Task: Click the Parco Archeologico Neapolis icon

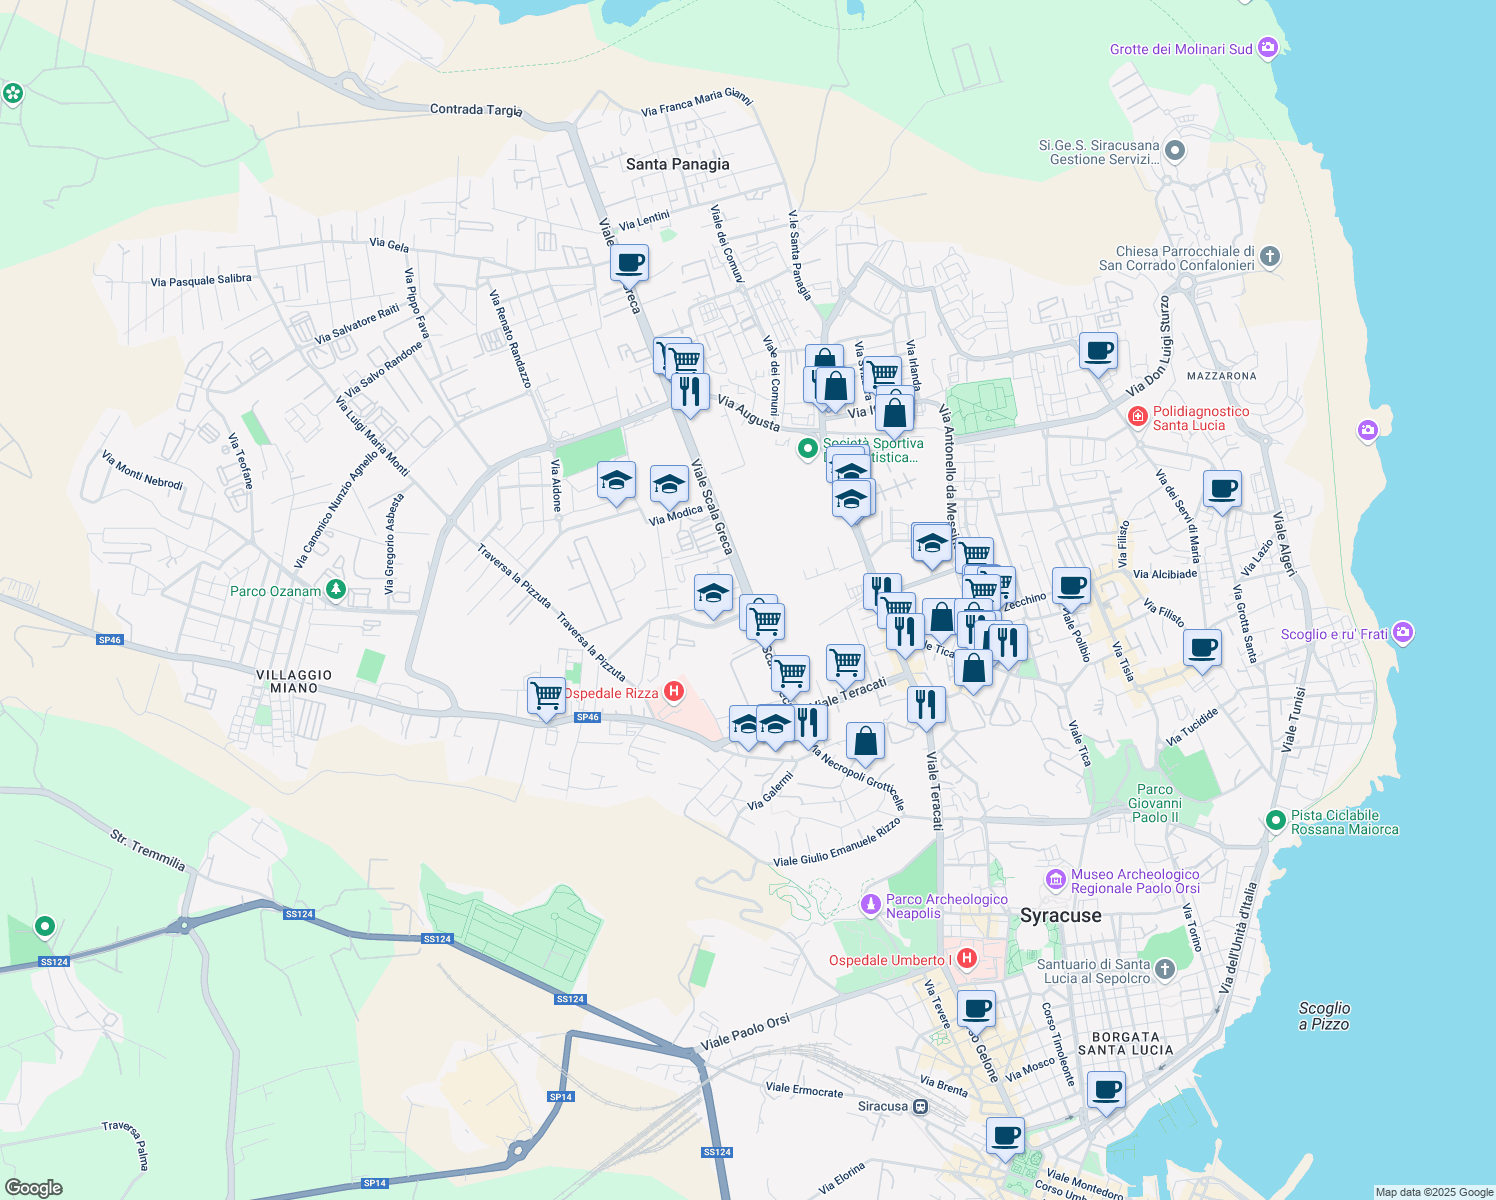Action: click(871, 905)
